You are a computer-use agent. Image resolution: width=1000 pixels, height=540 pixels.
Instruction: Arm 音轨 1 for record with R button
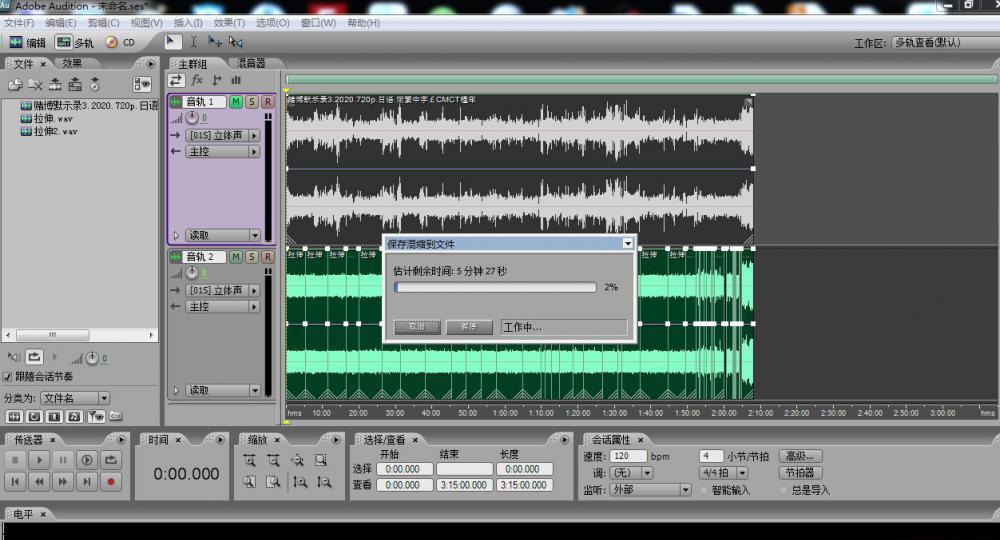point(268,102)
